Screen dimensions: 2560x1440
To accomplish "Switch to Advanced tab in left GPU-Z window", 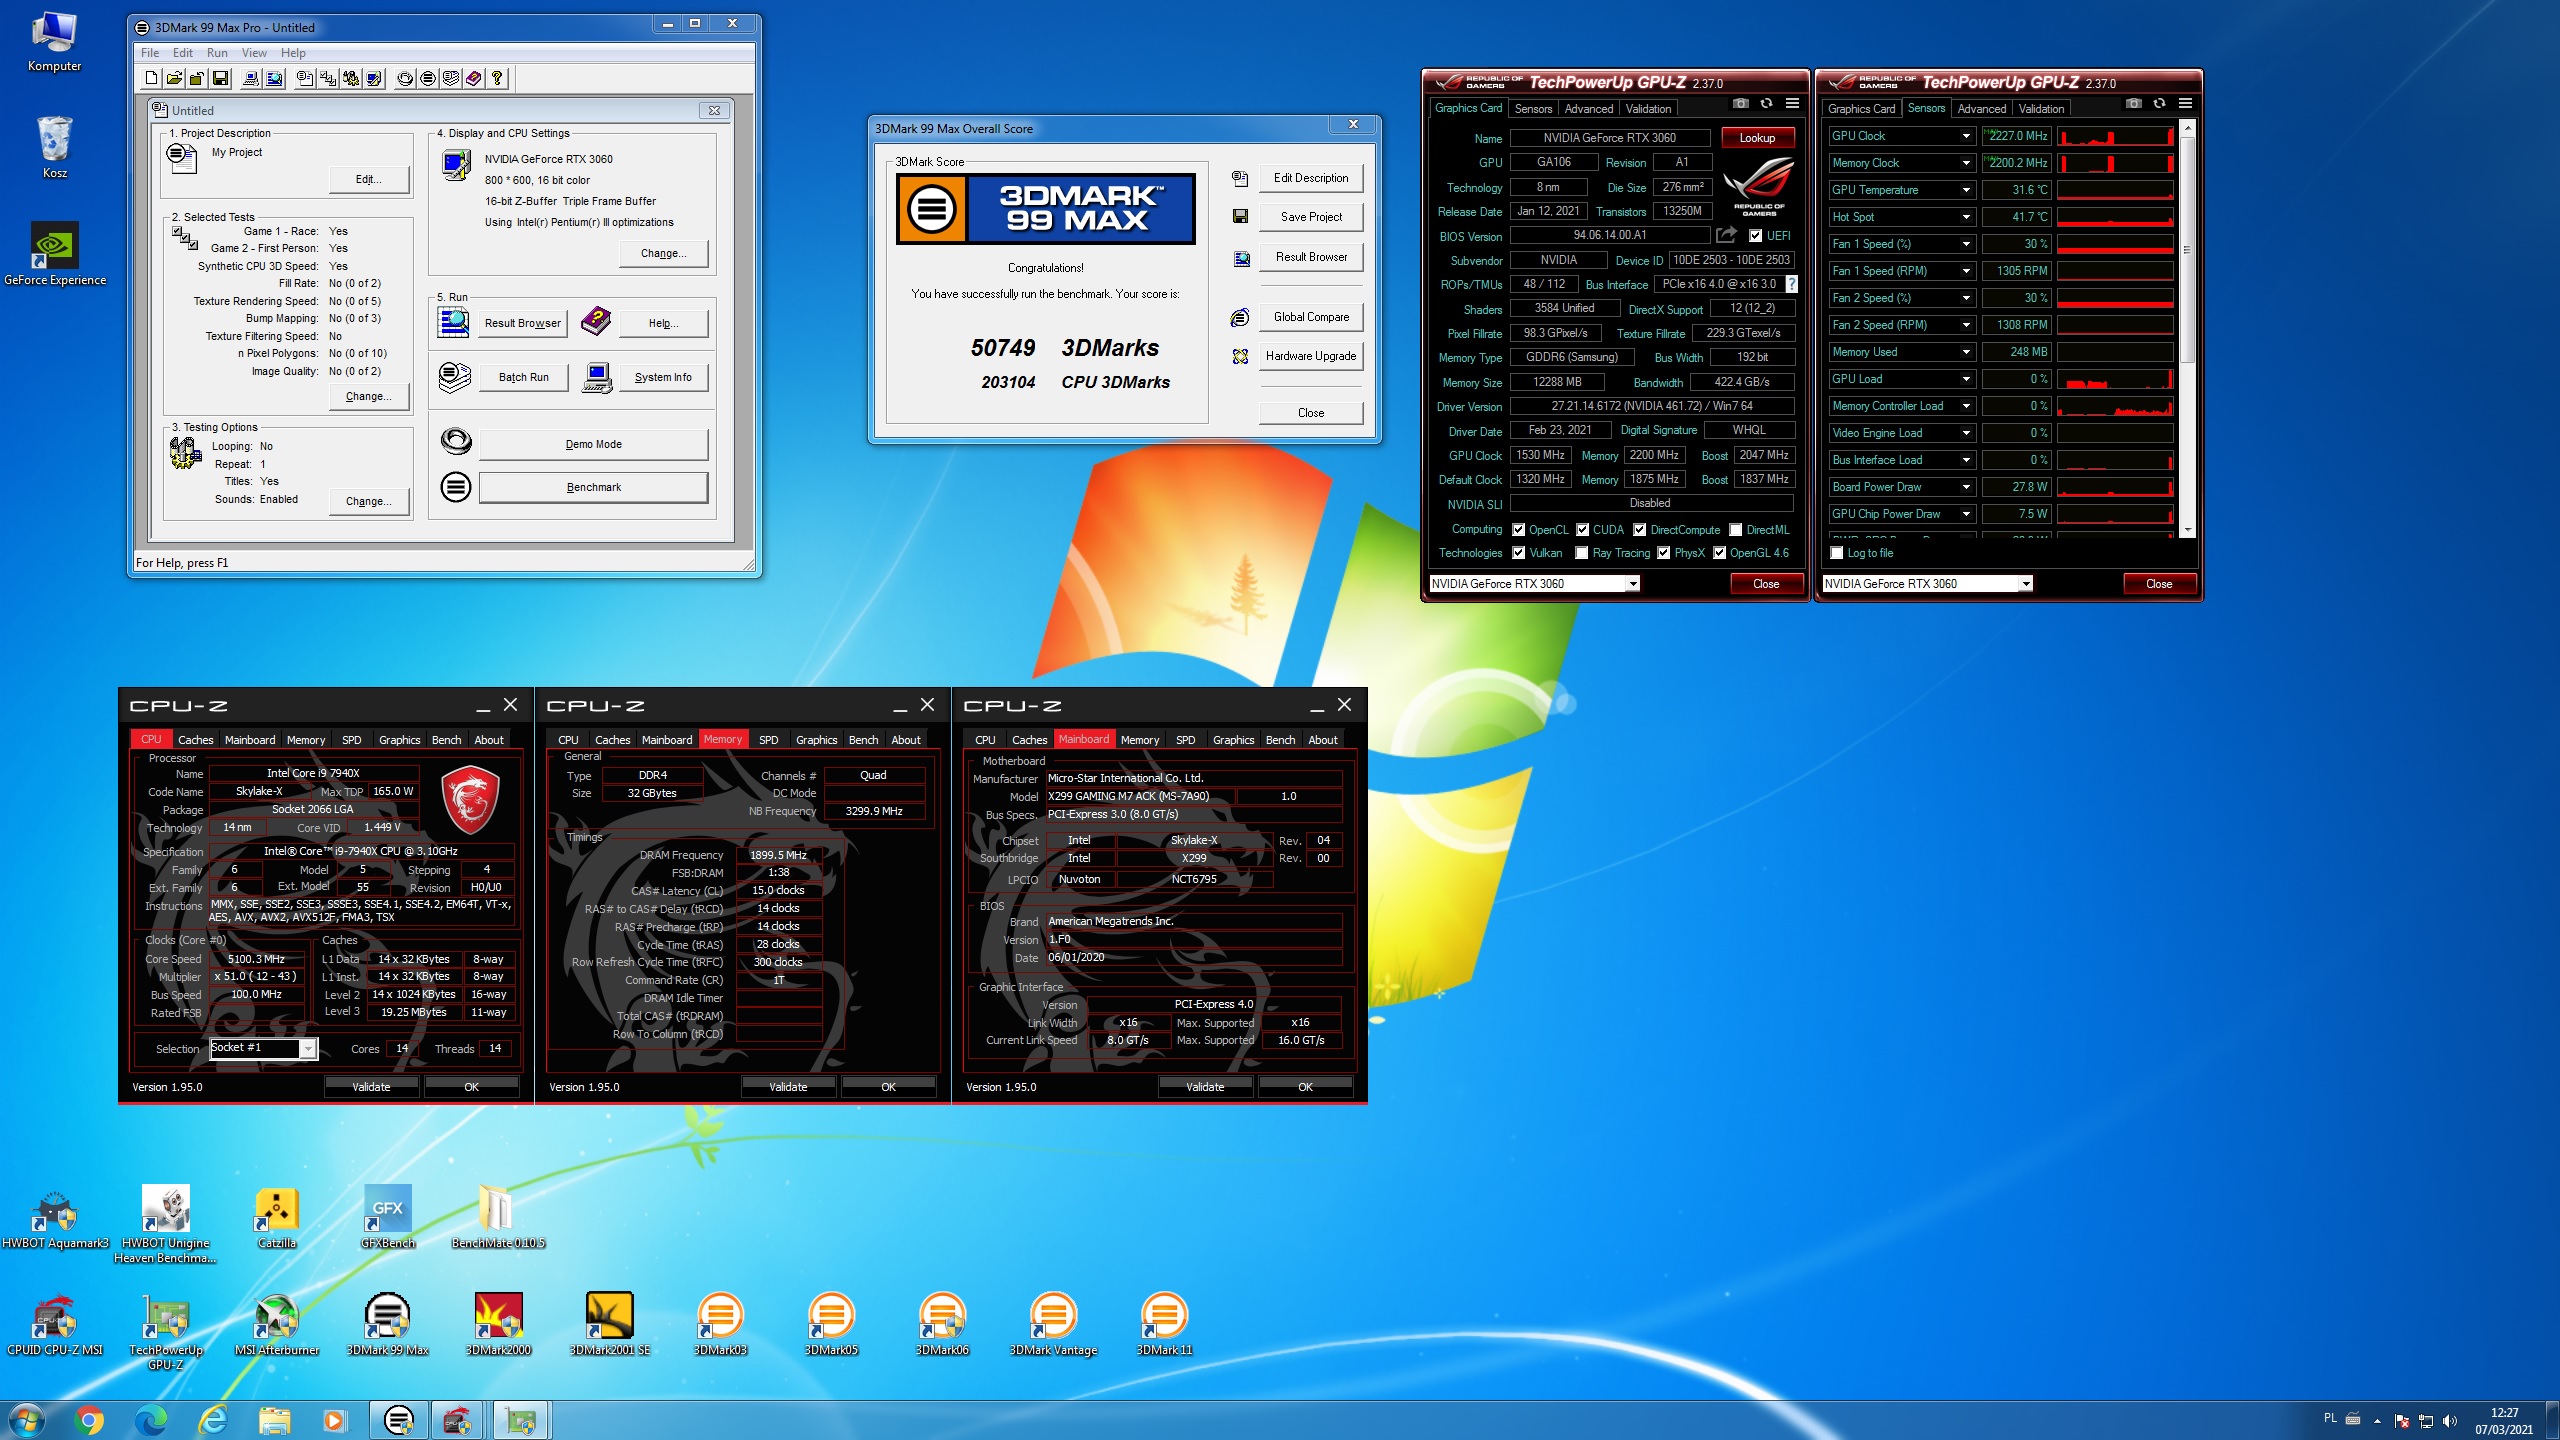I will (1588, 109).
